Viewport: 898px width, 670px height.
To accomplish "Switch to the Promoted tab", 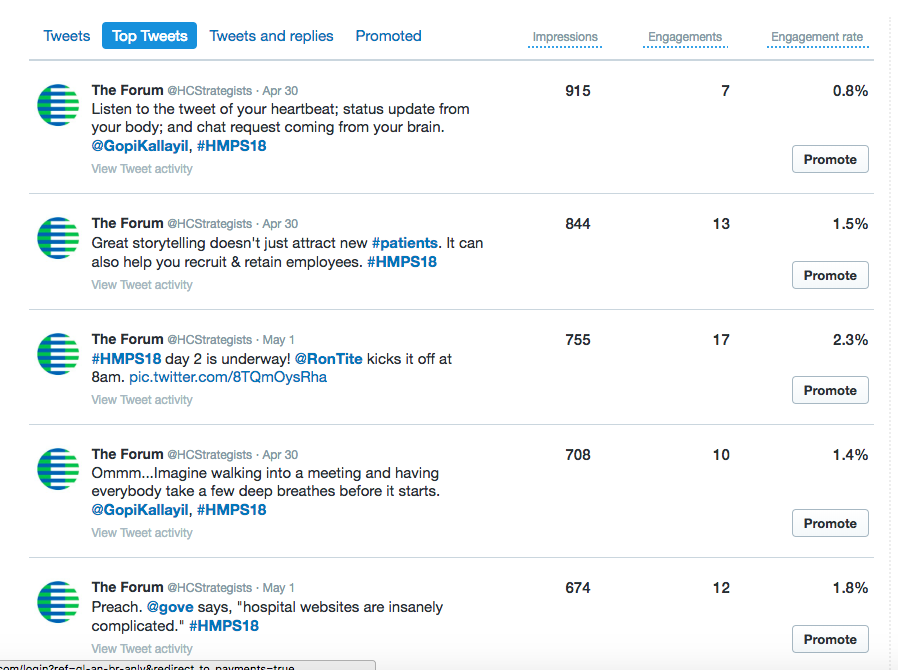I will [388, 36].
